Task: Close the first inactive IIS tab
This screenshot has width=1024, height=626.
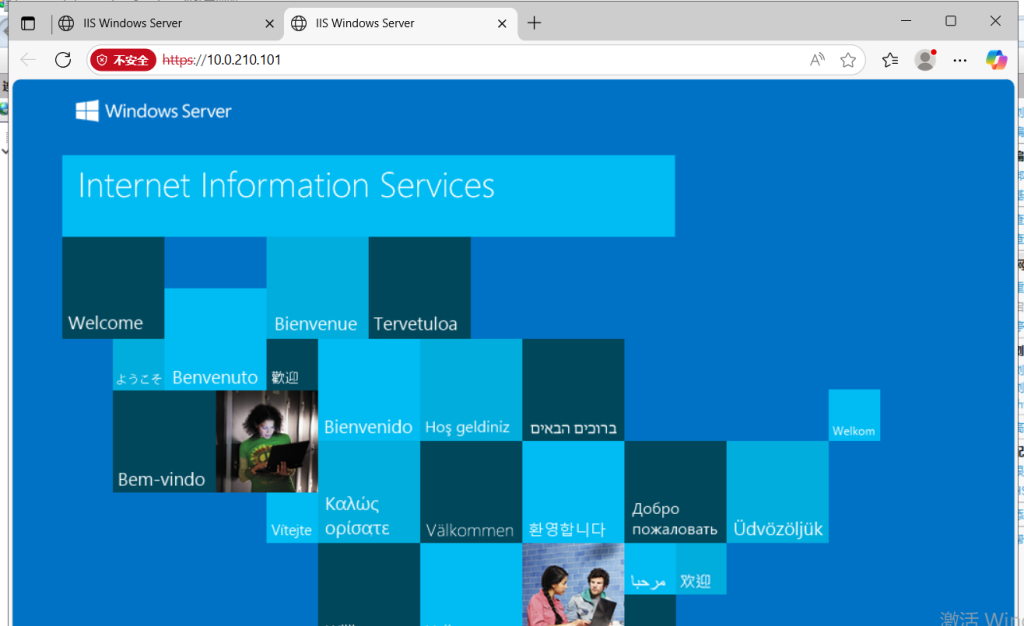Action: coord(269,23)
